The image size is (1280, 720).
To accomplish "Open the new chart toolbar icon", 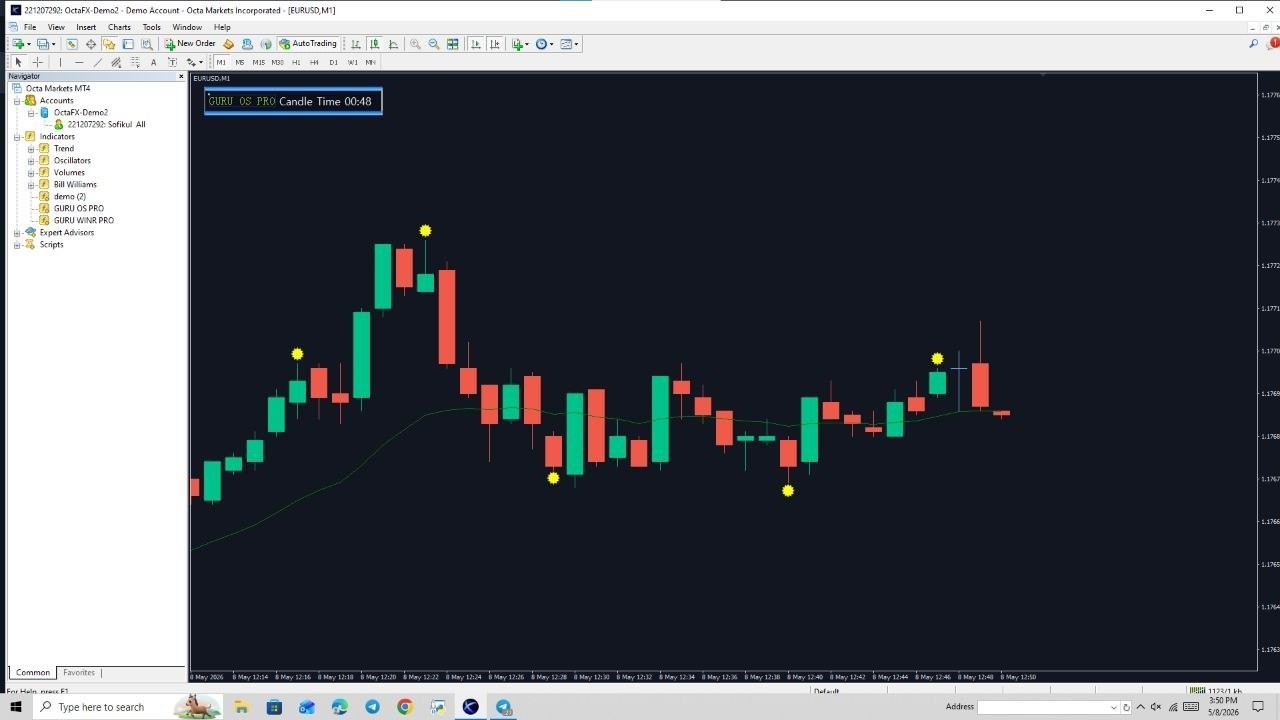I will pyautogui.click(x=18, y=44).
